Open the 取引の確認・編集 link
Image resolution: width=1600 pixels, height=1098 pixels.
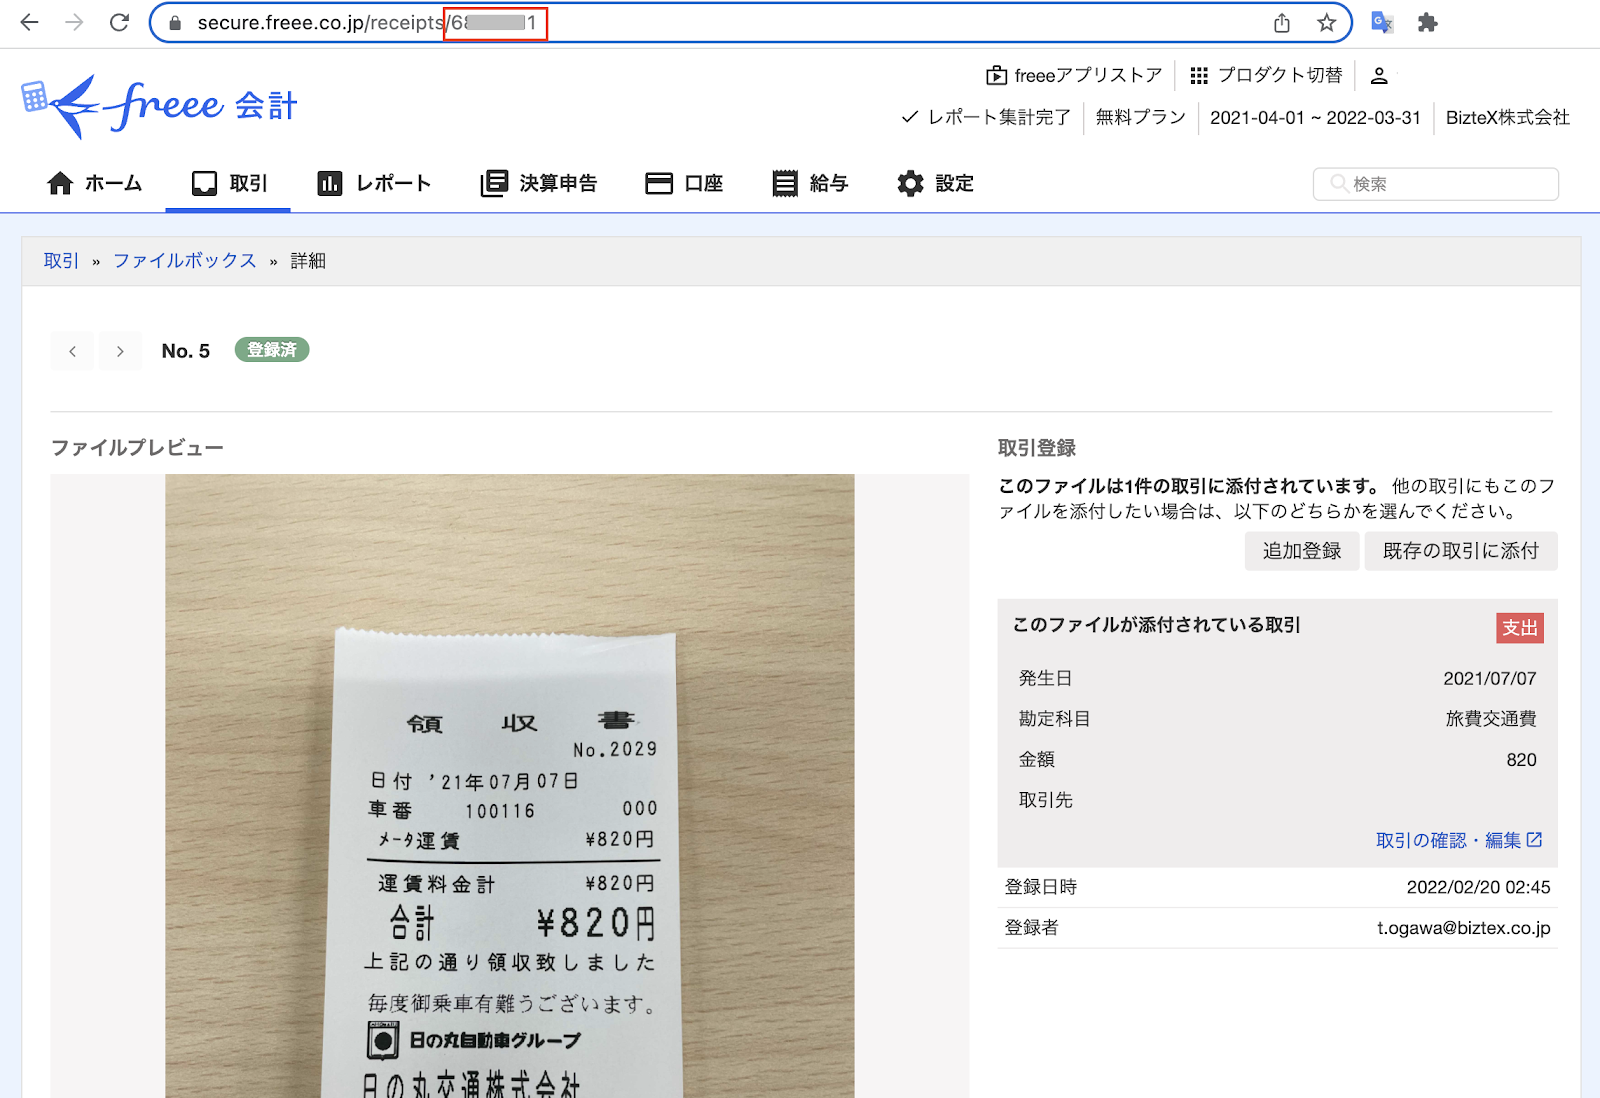tap(1459, 840)
